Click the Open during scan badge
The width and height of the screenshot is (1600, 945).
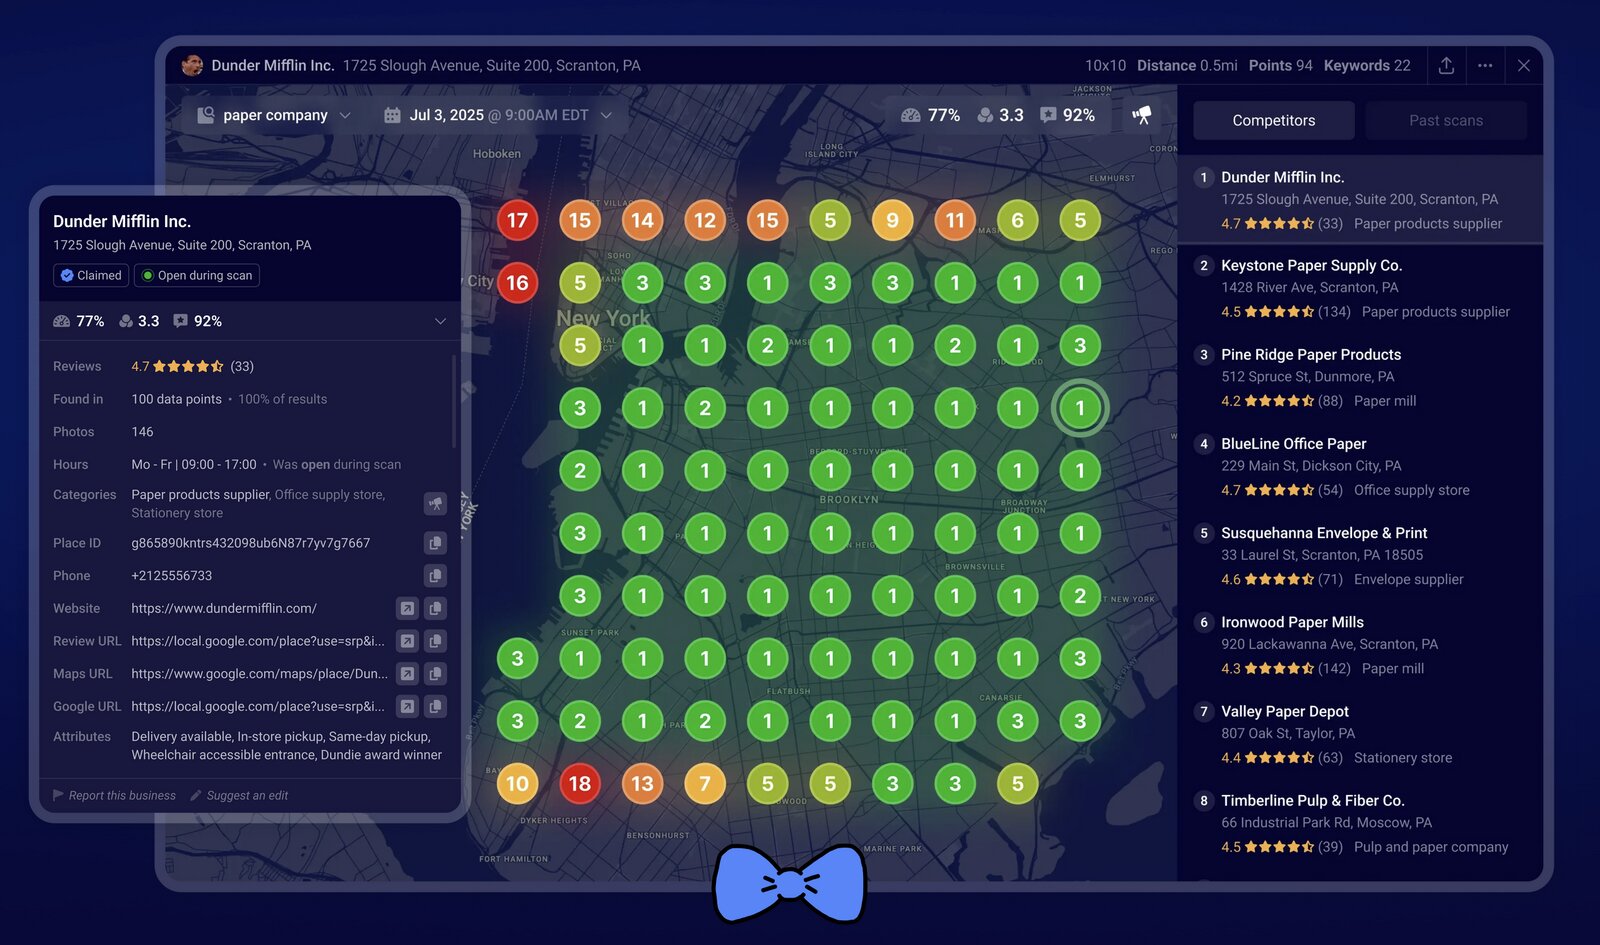[197, 275]
